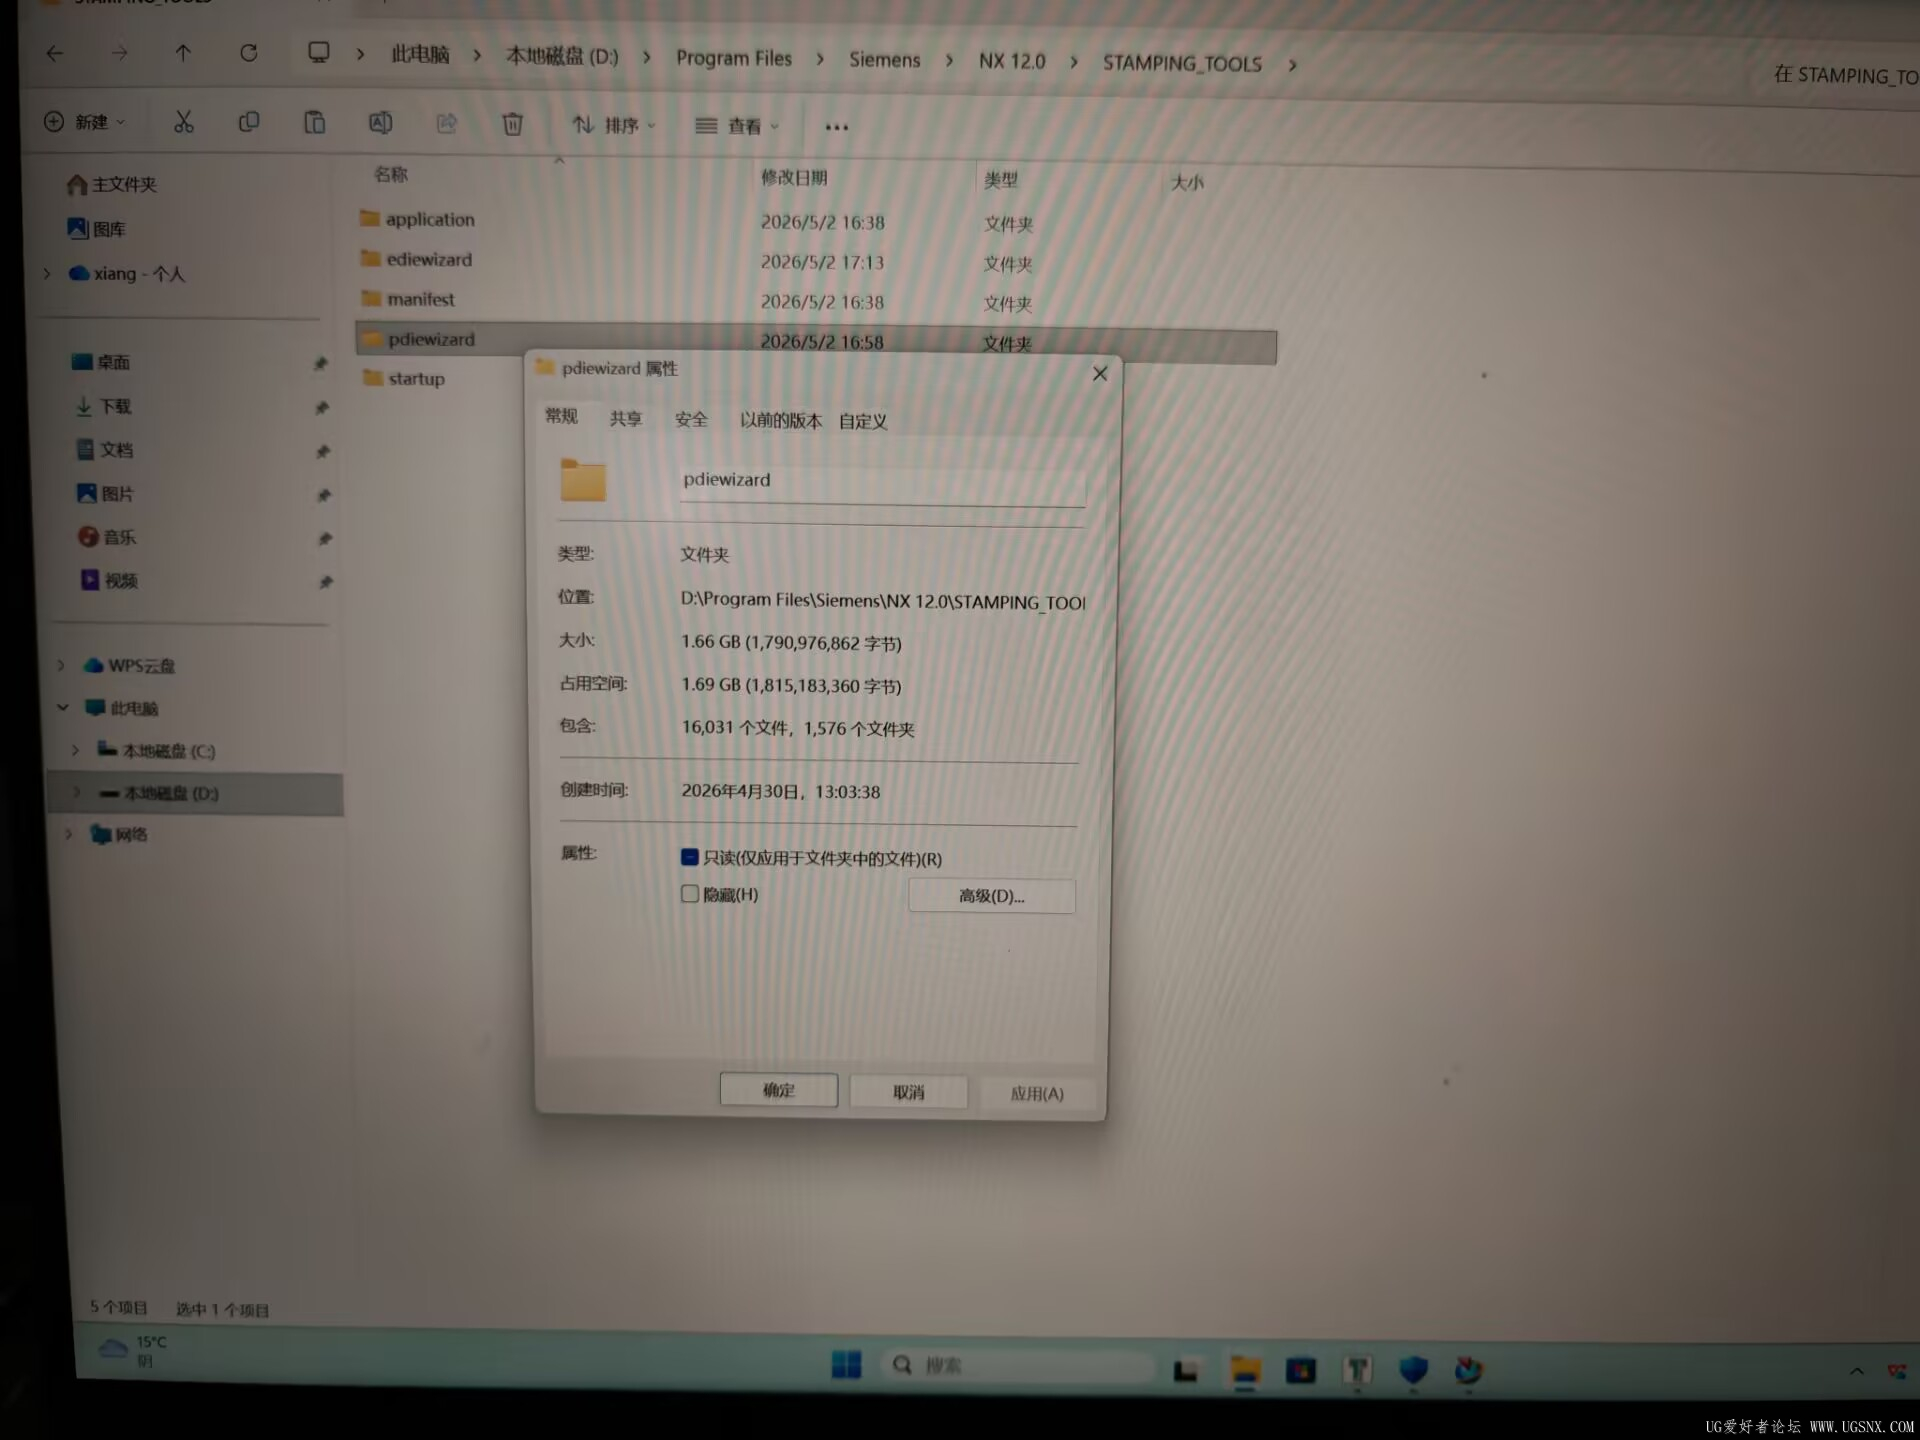Click Program Files in the breadcrumb
Screen dimensions: 1920x1440
[734, 58]
